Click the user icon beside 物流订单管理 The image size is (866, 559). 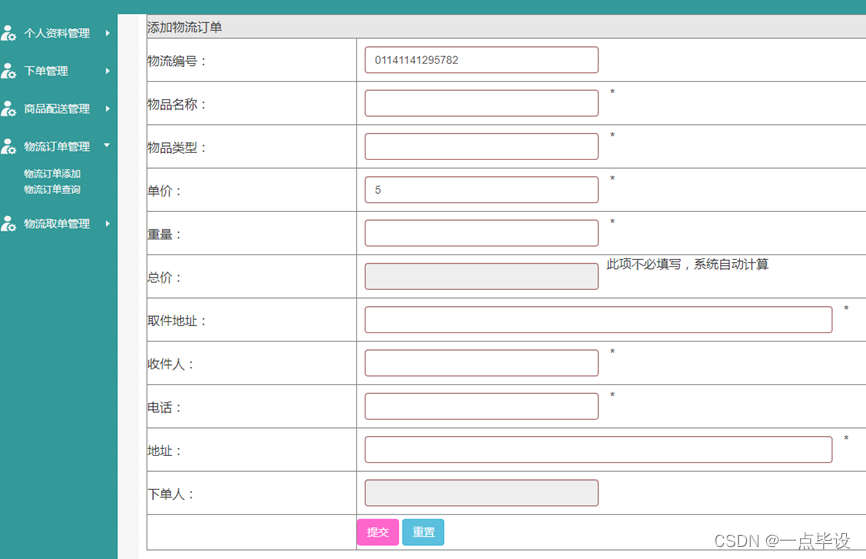click(8, 146)
